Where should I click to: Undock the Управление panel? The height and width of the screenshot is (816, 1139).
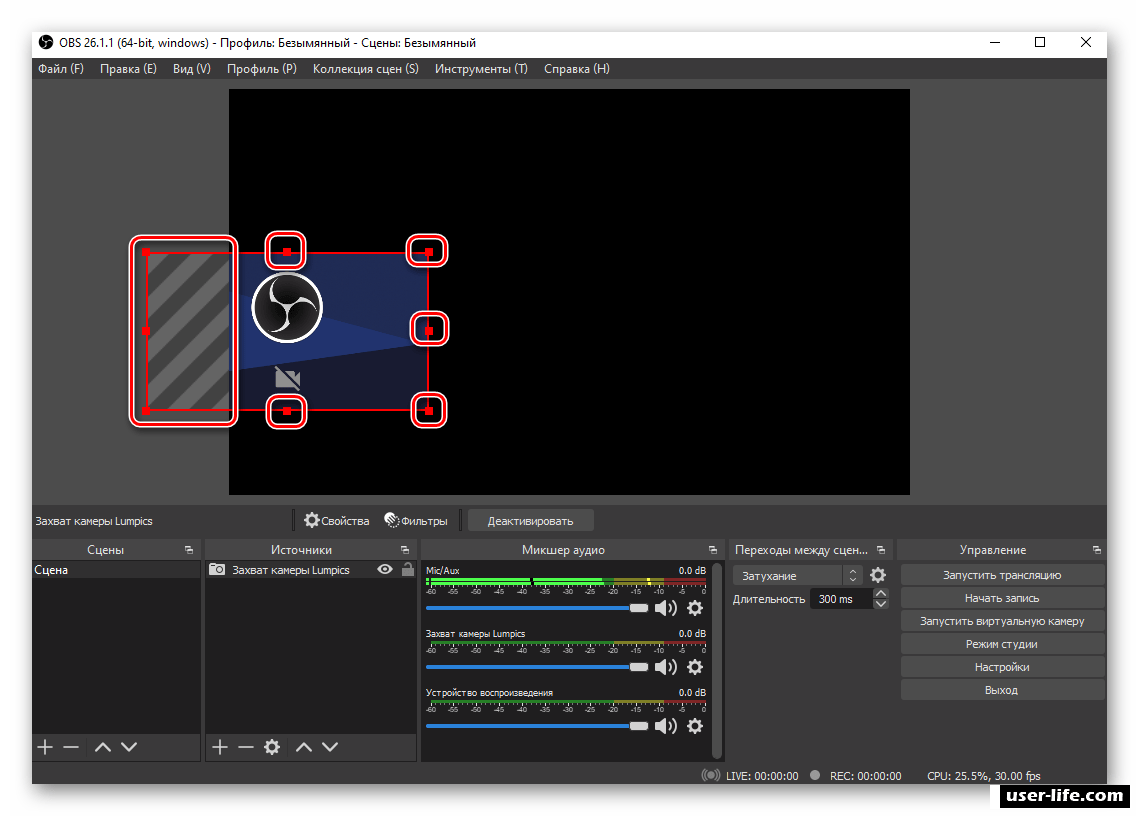coord(1097,550)
